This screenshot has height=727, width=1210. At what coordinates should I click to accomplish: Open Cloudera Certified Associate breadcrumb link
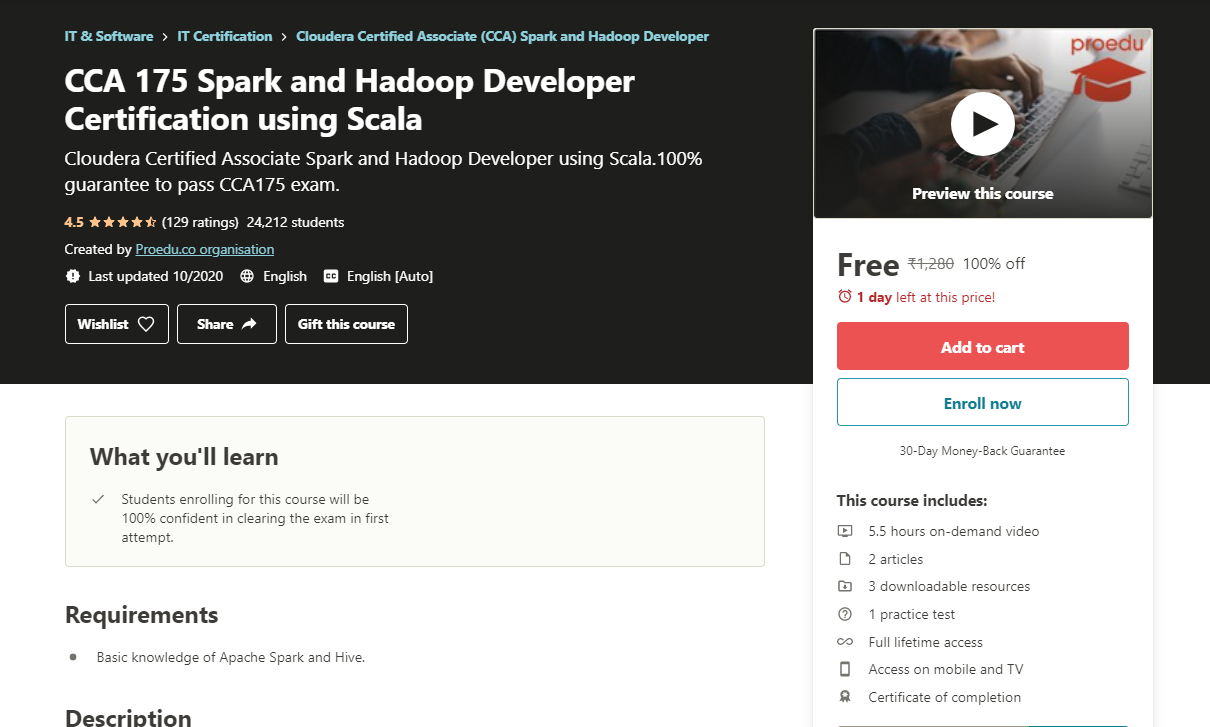click(x=503, y=36)
